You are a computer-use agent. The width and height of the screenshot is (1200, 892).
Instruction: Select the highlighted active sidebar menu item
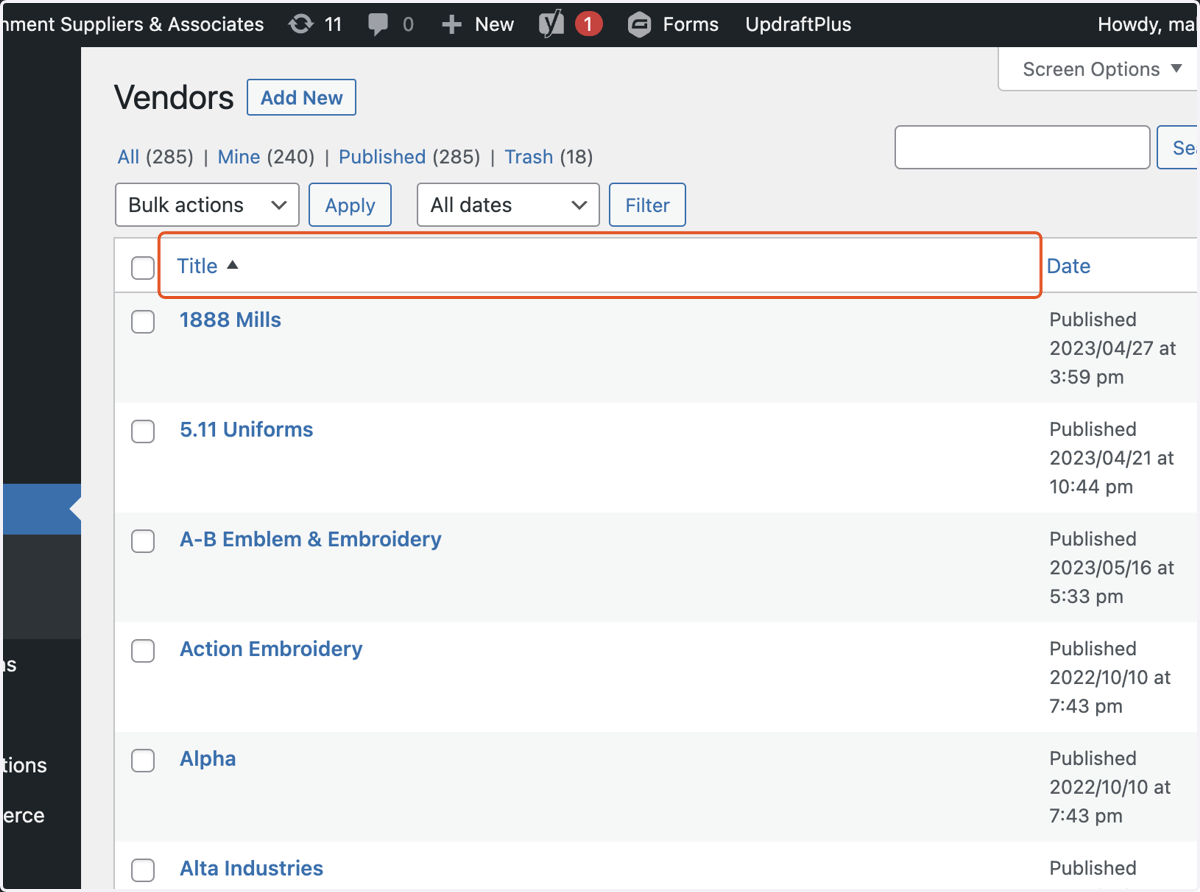[x=41, y=509]
